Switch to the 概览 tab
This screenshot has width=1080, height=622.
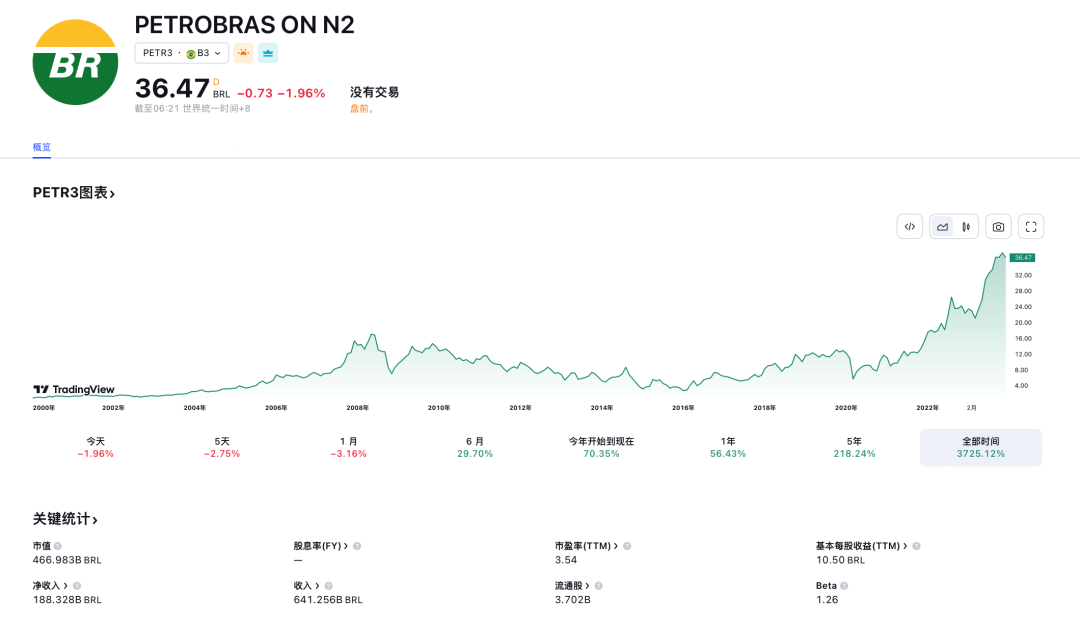pyautogui.click(x=41, y=147)
